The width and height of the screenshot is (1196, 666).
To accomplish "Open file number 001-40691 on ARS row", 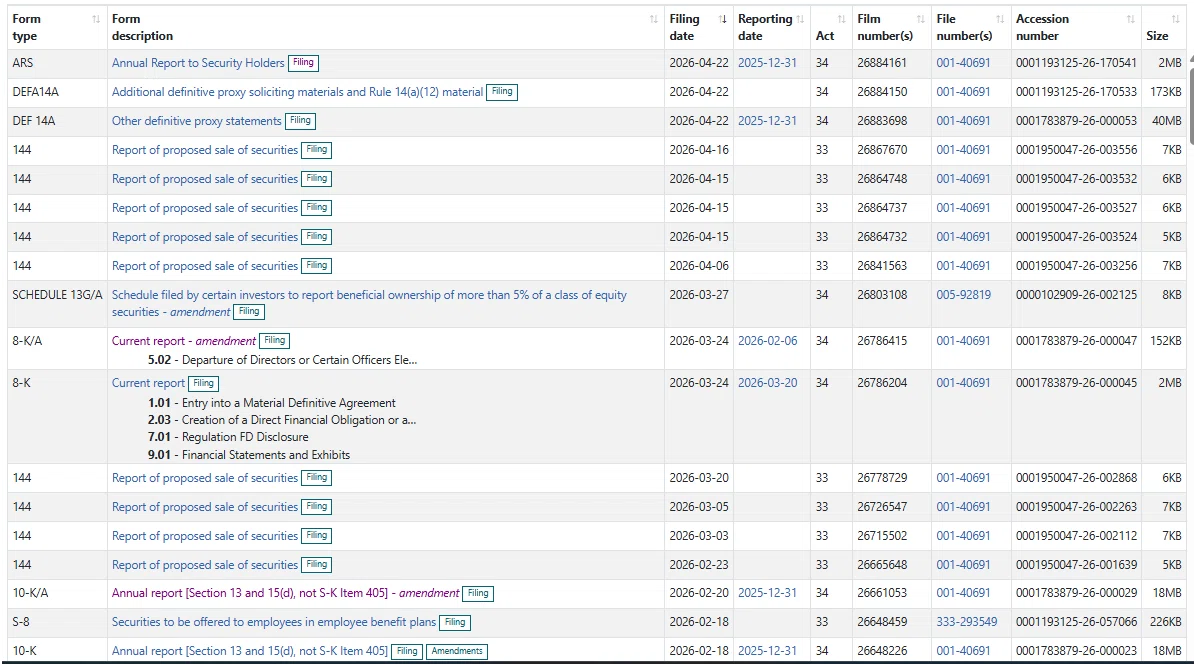I will coord(963,63).
